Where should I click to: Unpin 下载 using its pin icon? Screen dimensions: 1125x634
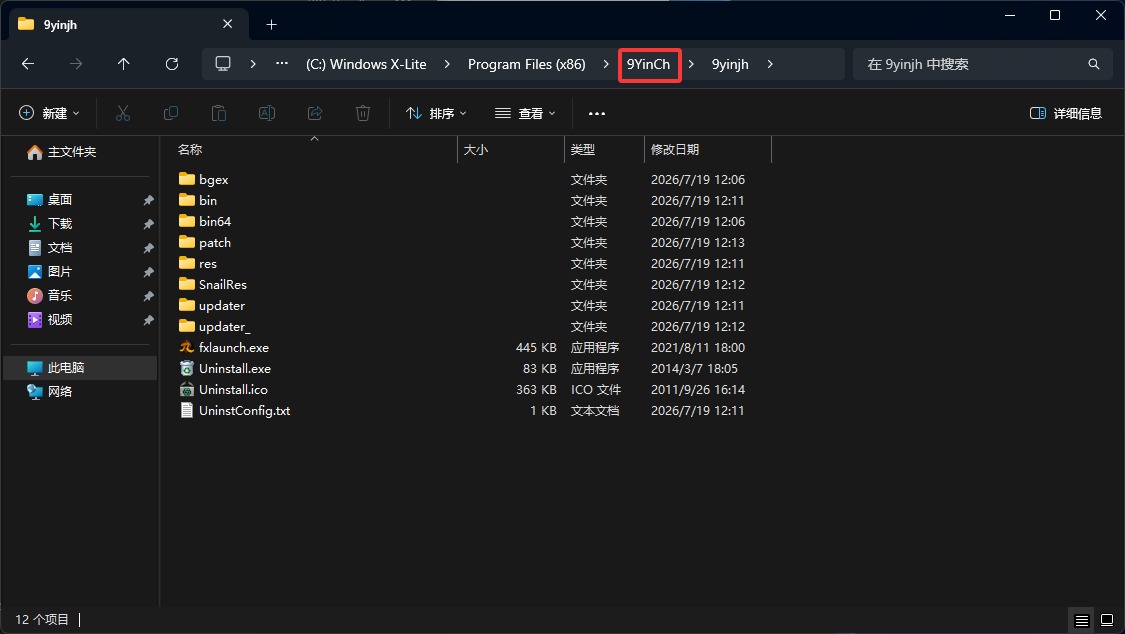(149, 224)
